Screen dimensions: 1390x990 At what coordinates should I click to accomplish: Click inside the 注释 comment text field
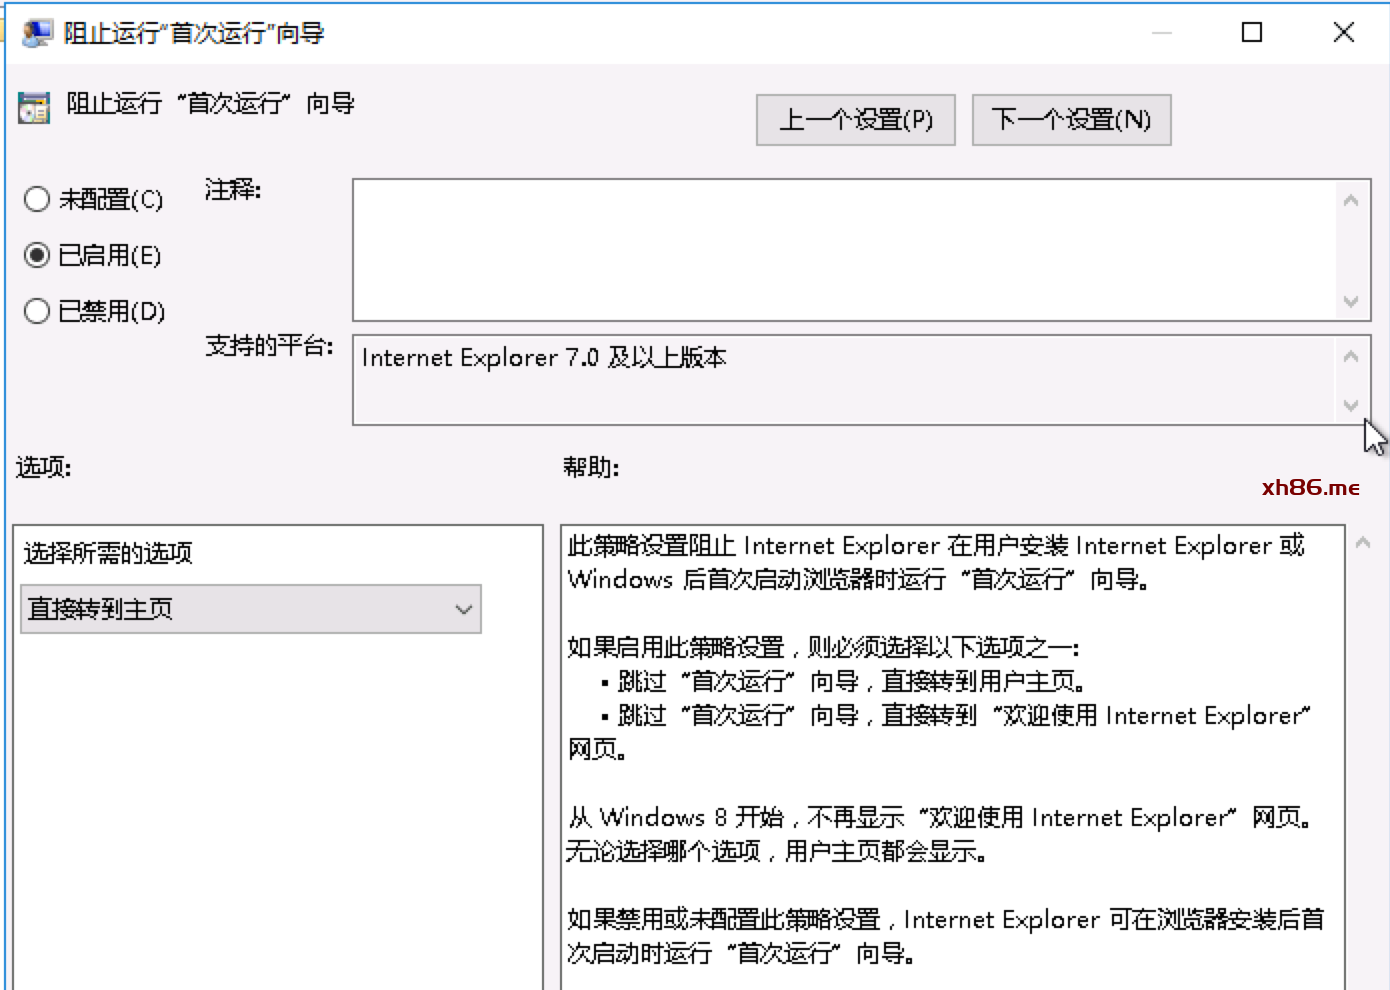845,250
